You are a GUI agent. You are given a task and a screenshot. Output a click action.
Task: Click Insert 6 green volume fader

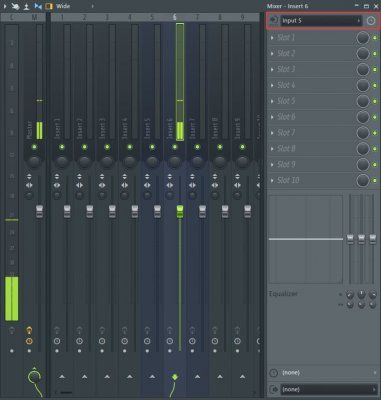coord(180,212)
